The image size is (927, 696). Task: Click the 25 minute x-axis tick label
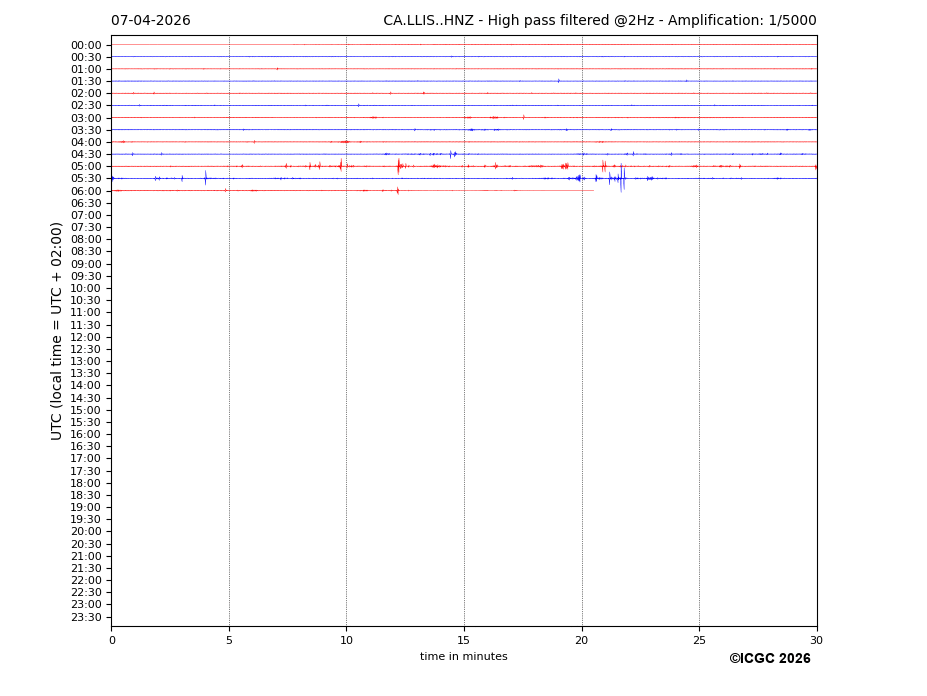(x=699, y=641)
